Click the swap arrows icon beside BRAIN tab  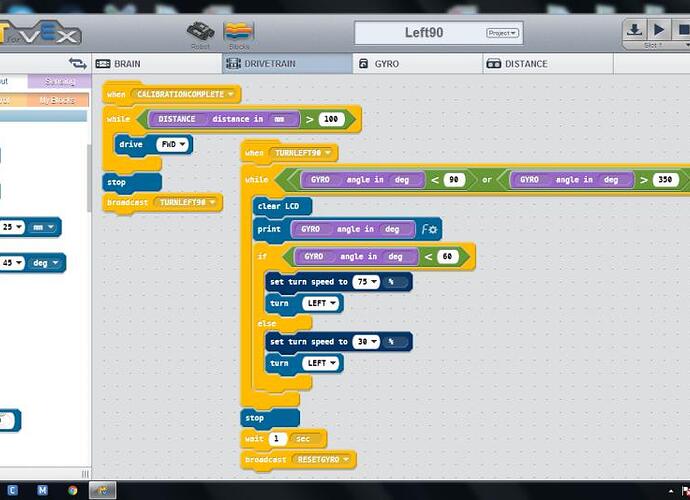coord(76,63)
